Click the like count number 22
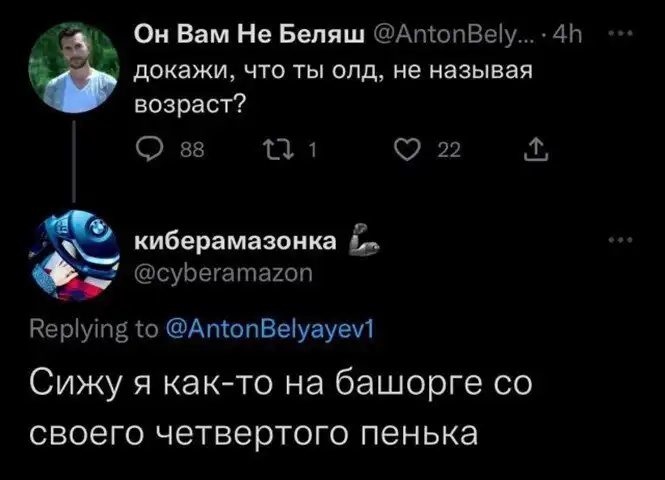This screenshot has width=665, height=480. (448, 151)
